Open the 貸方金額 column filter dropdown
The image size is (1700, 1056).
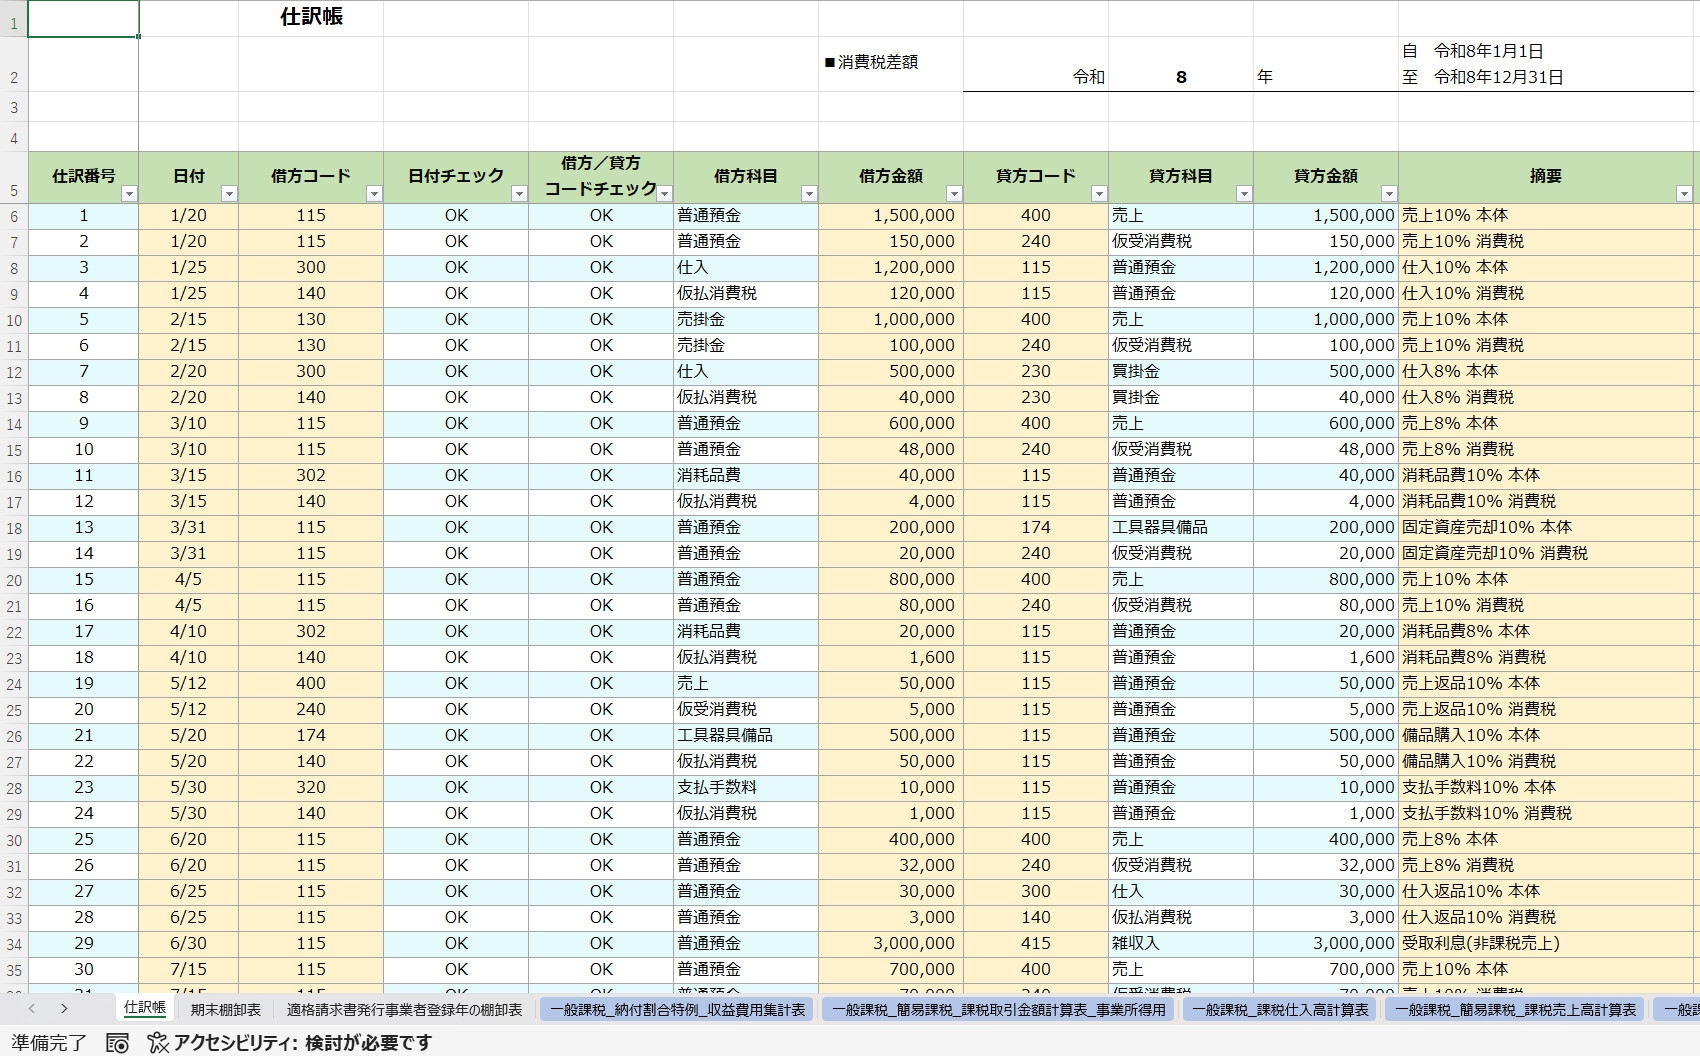1389,194
